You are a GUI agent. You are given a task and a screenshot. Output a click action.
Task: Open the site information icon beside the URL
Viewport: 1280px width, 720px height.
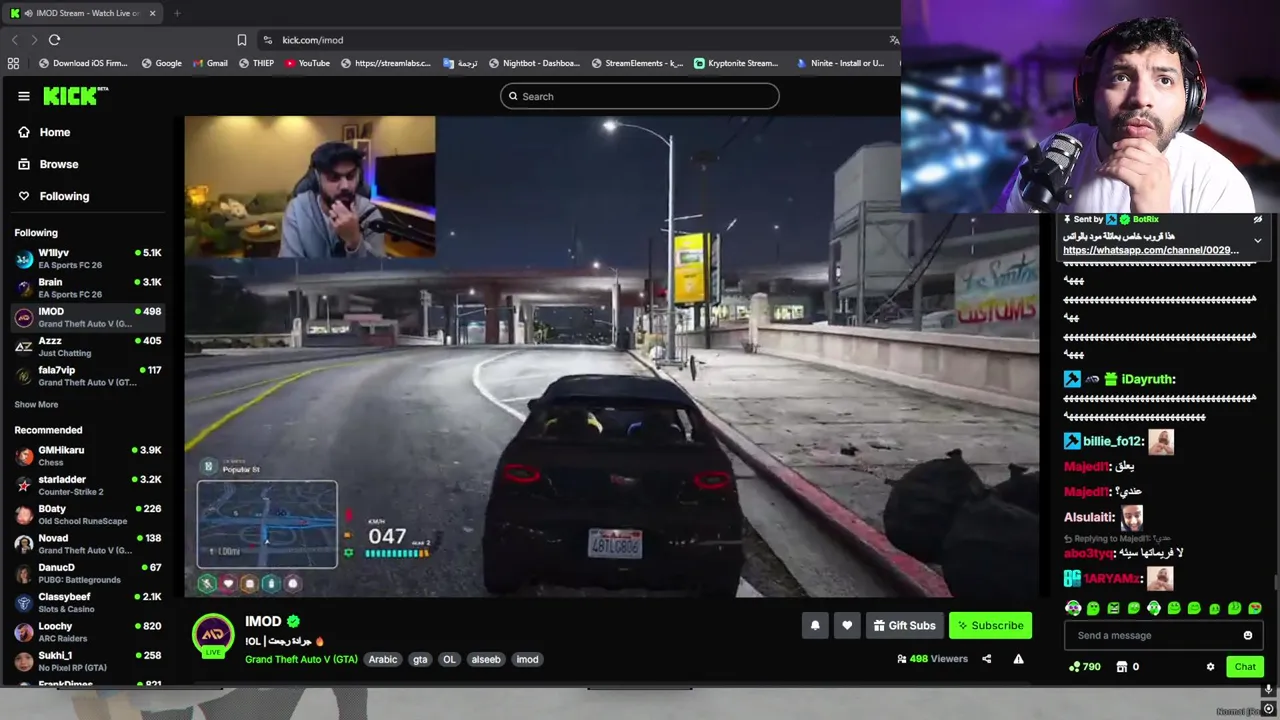(267, 40)
